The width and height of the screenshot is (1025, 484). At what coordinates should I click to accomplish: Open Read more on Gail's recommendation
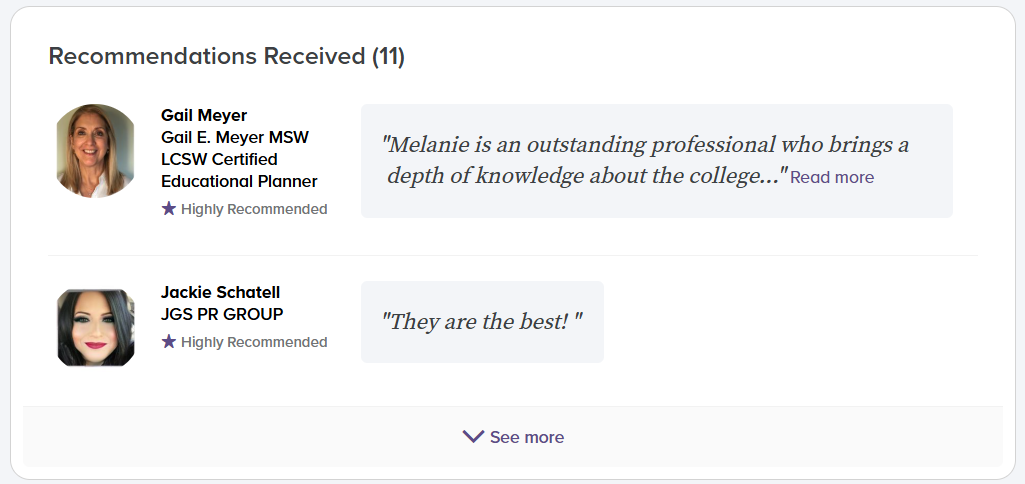pyautogui.click(x=832, y=178)
